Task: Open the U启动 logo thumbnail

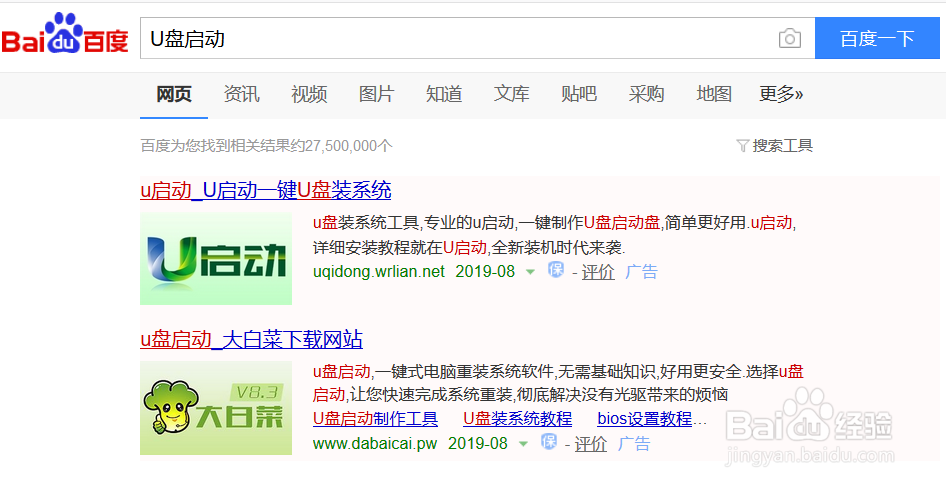Action: [216, 258]
